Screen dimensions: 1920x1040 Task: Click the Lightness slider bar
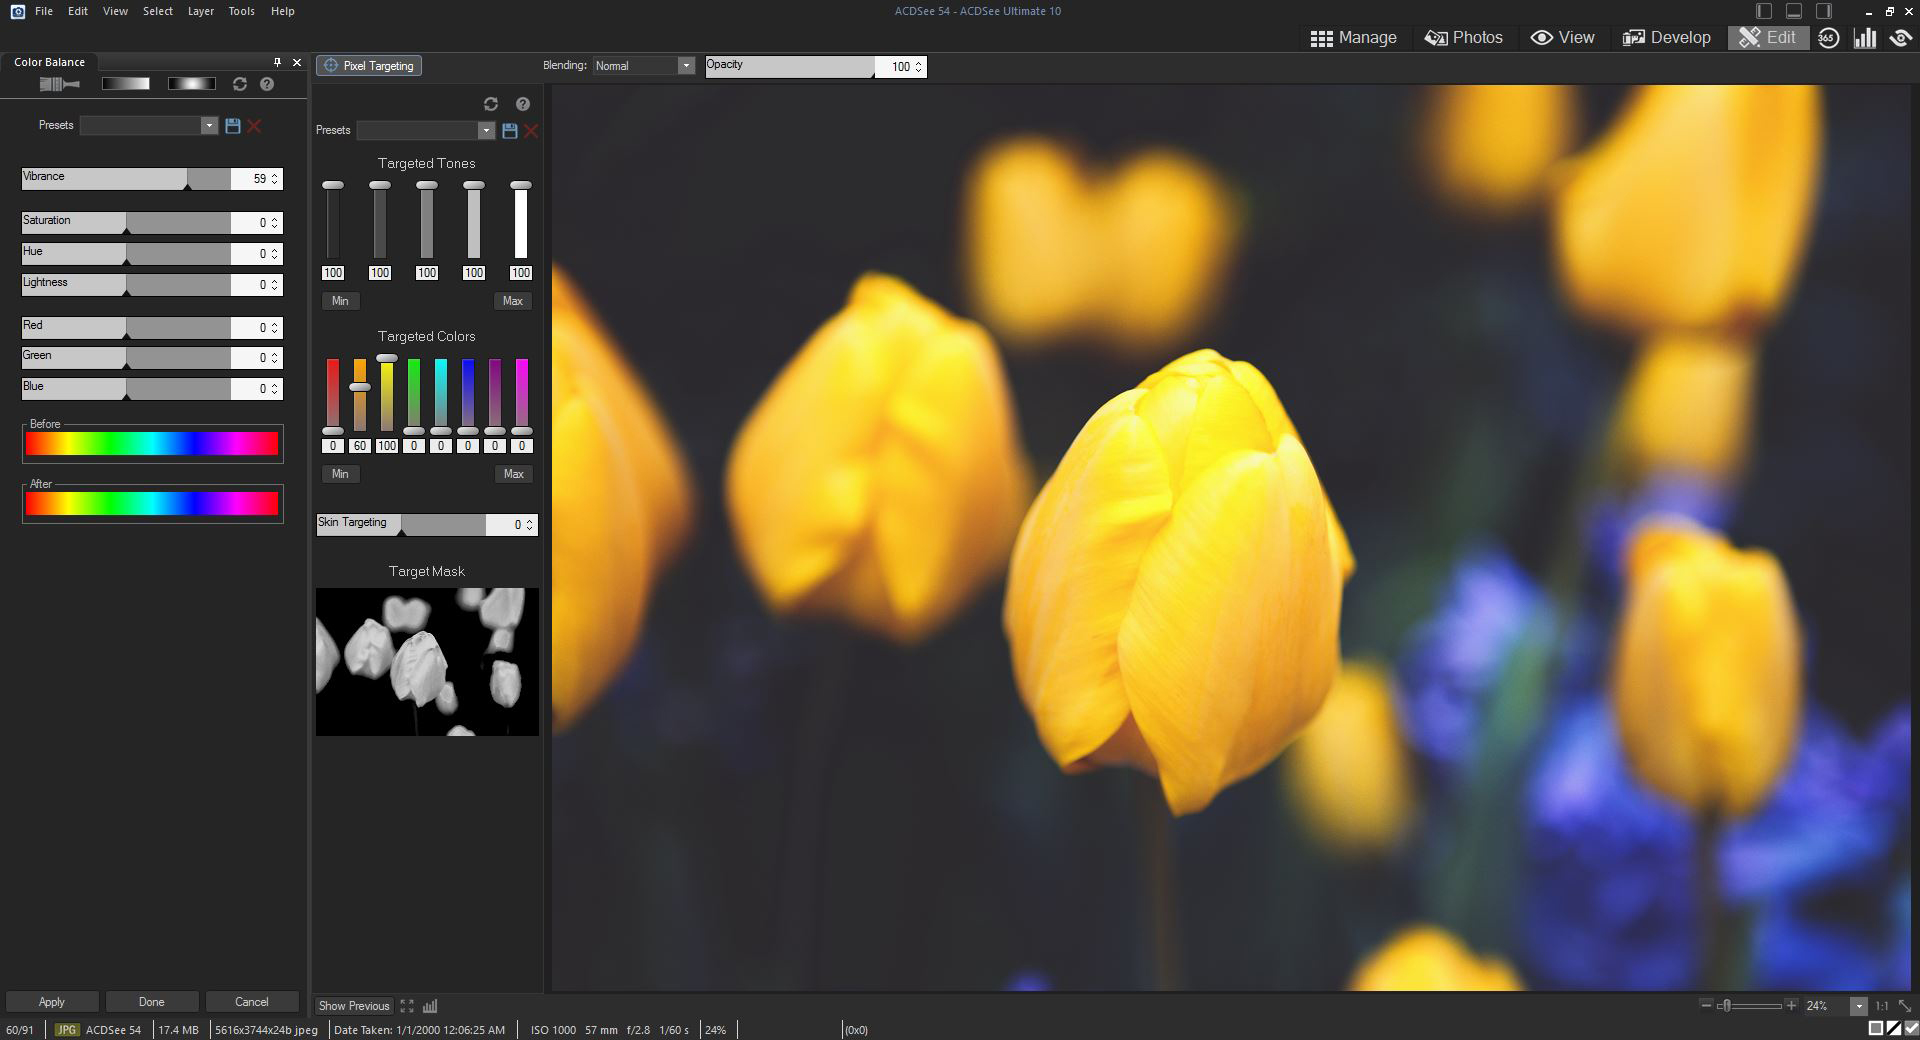tap(126, 285)
